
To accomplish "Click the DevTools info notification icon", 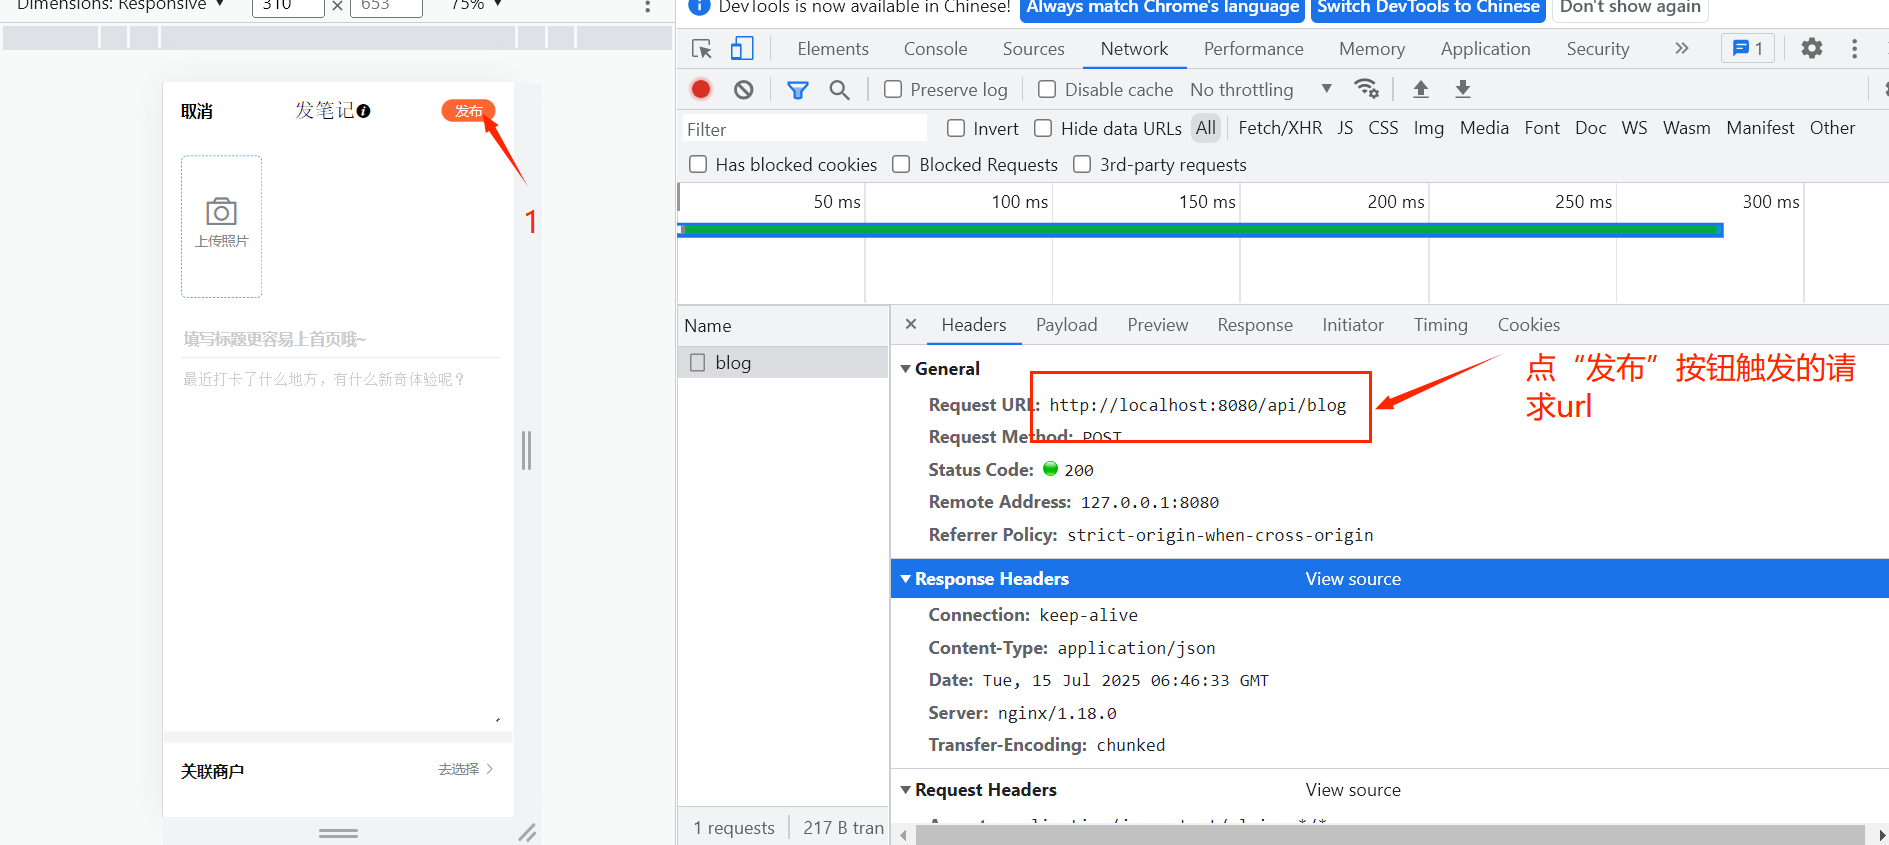I will [700, 6].
